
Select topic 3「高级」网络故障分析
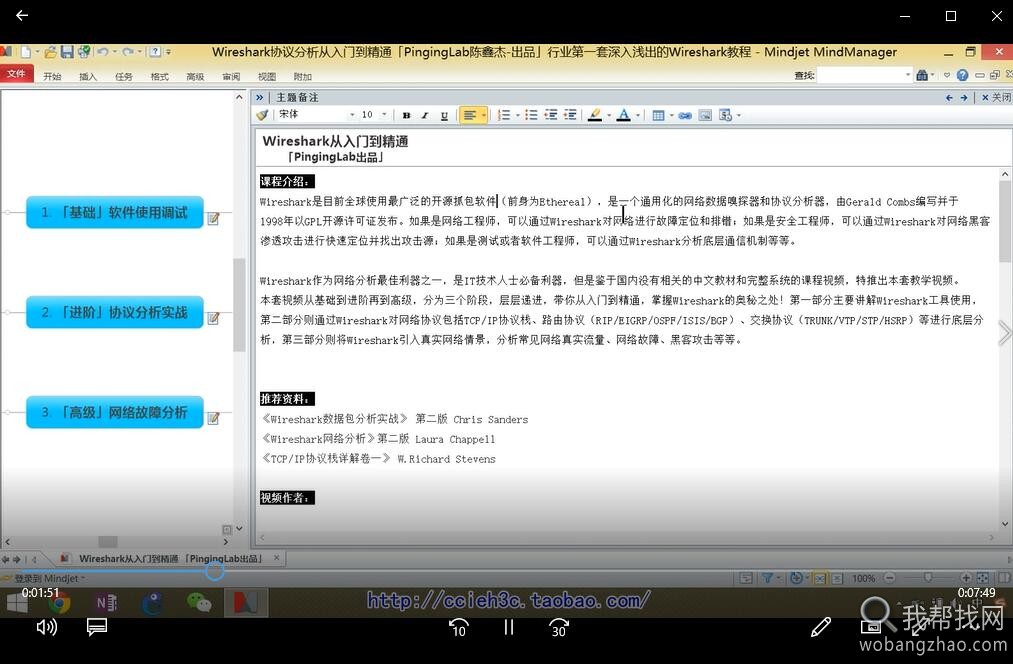click(x=115, y=412)
